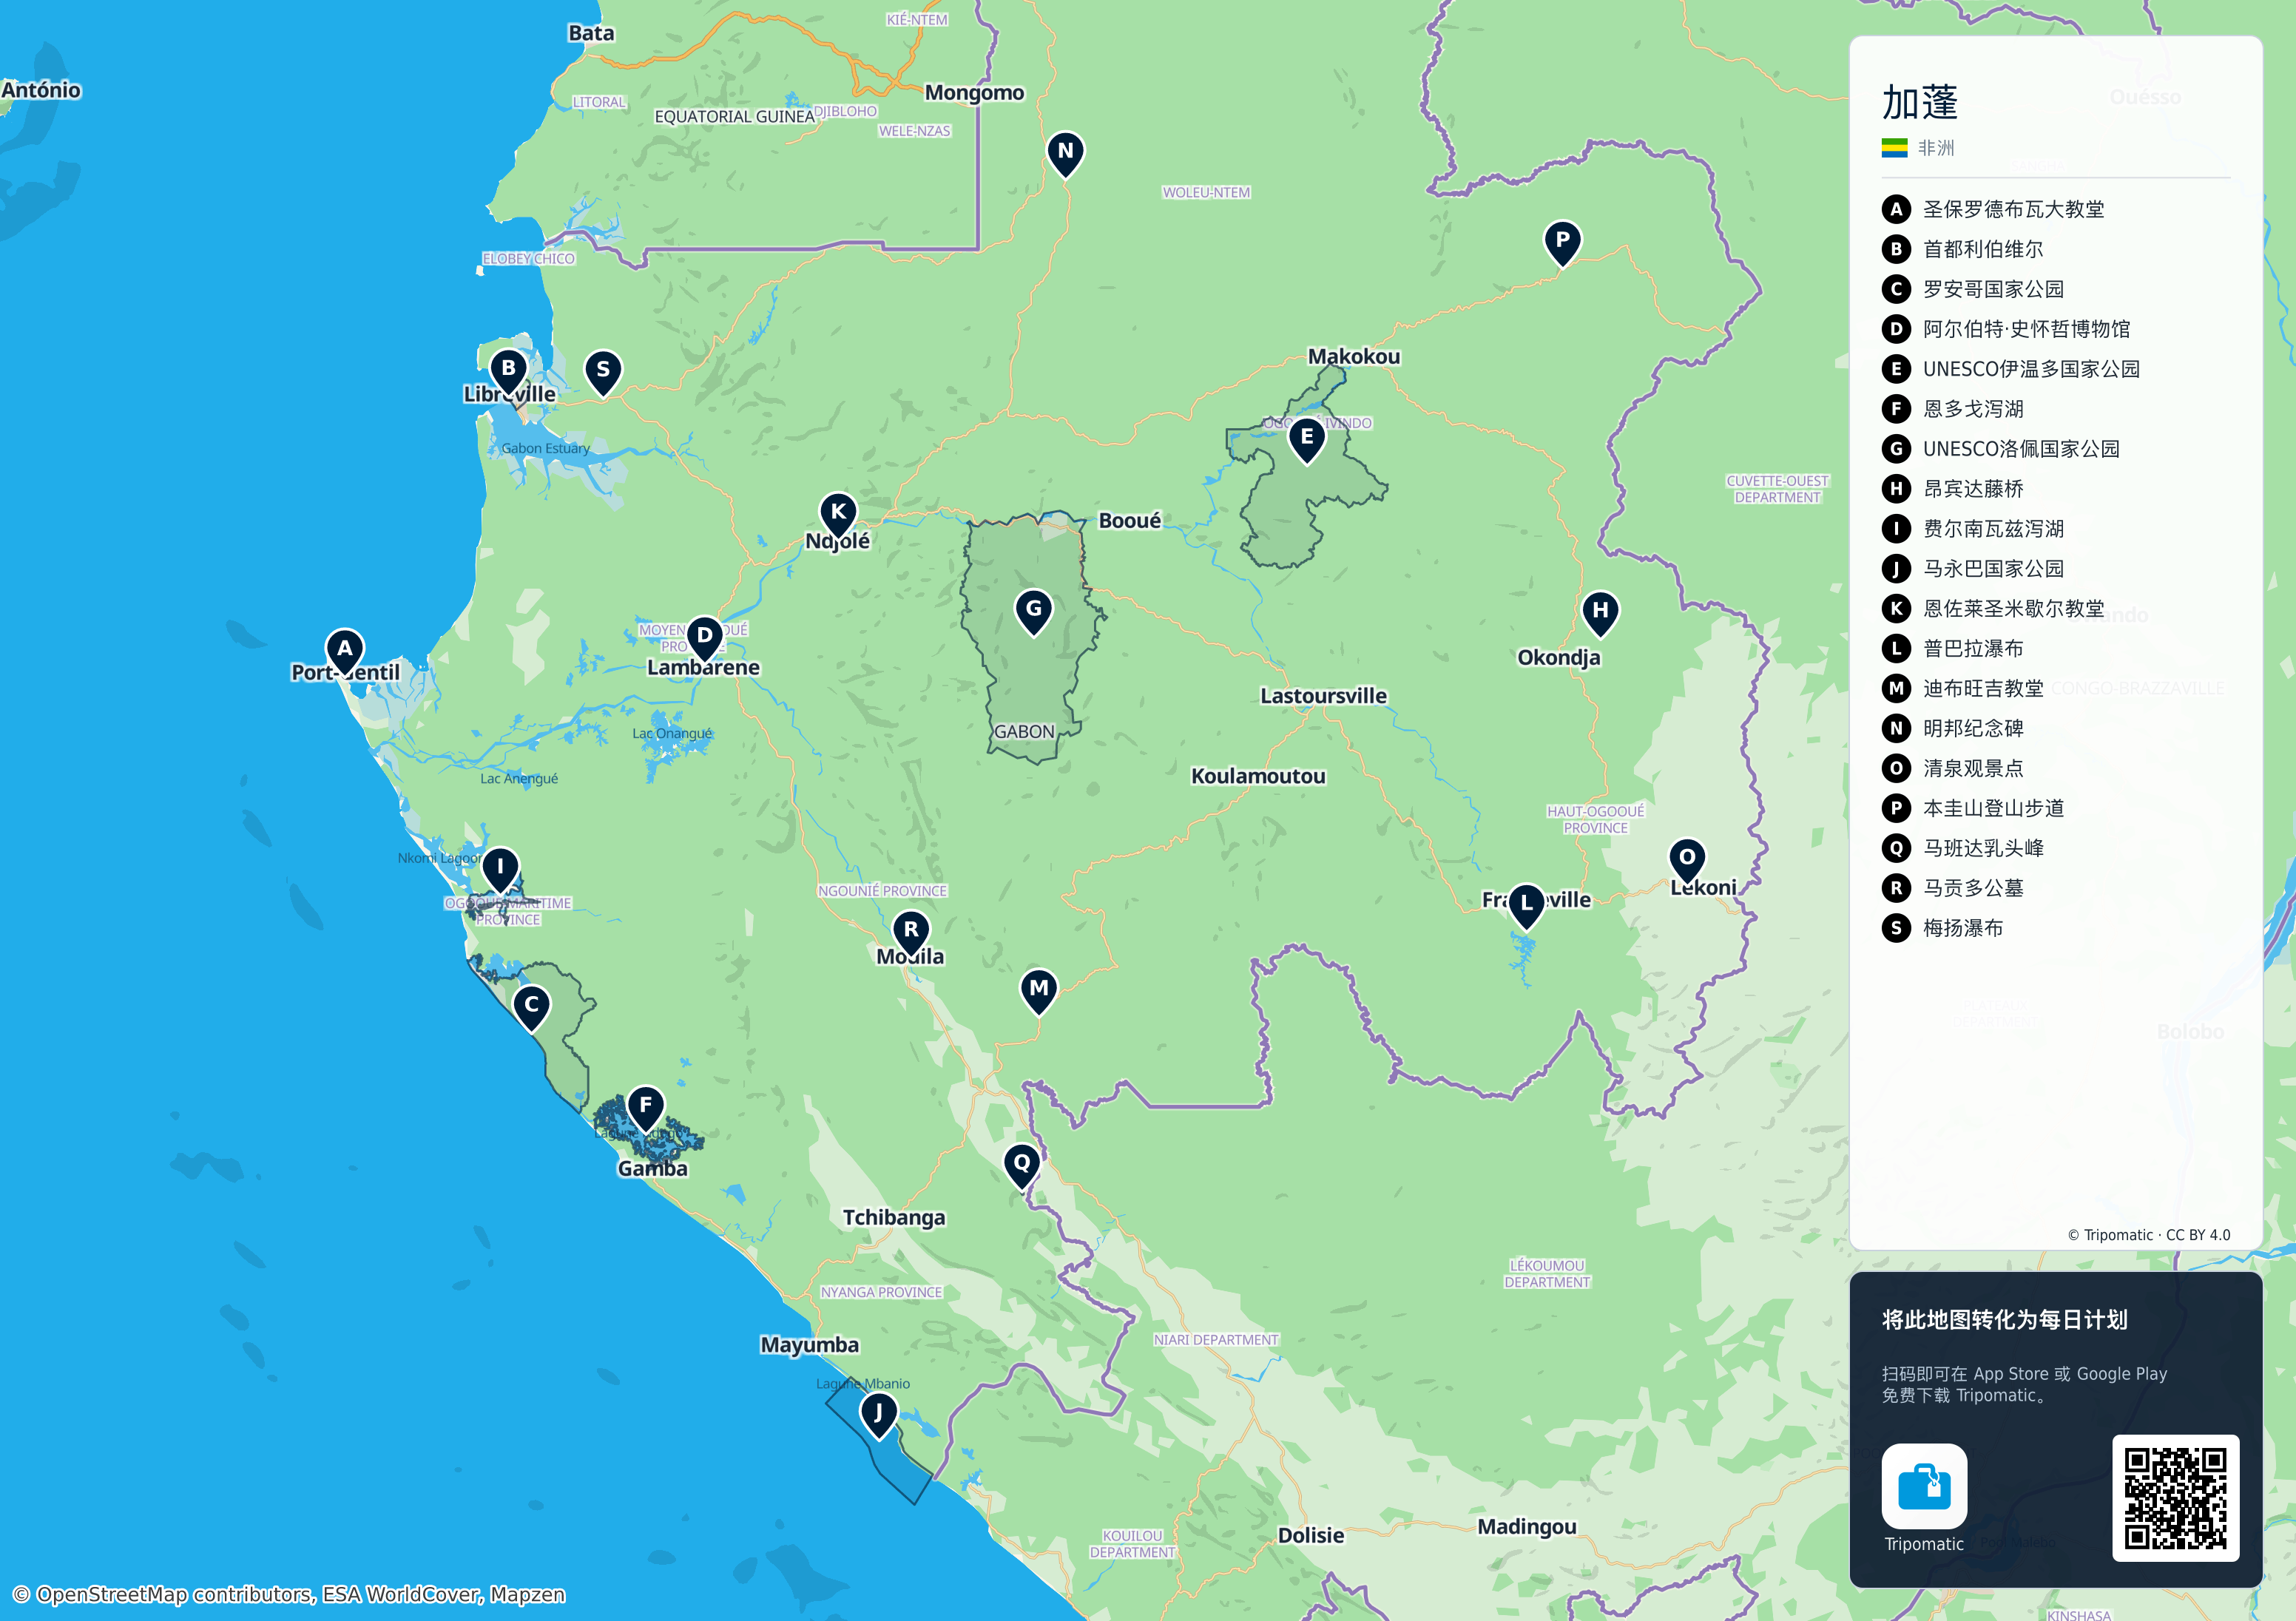Open map pin Q near Tchibanga border
The height and width of the screenshot is (1621, 2296).
(x=1021, y=1167)
